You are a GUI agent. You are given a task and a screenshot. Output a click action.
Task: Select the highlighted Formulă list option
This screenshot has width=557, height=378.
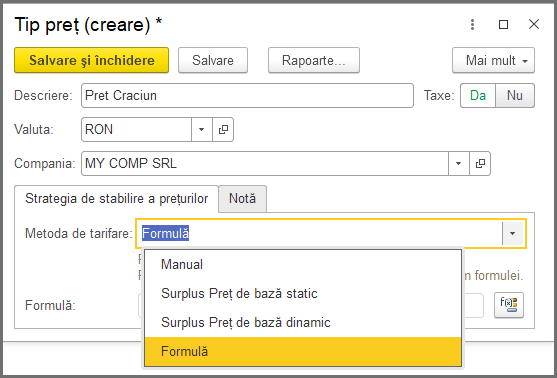point(303,352)
